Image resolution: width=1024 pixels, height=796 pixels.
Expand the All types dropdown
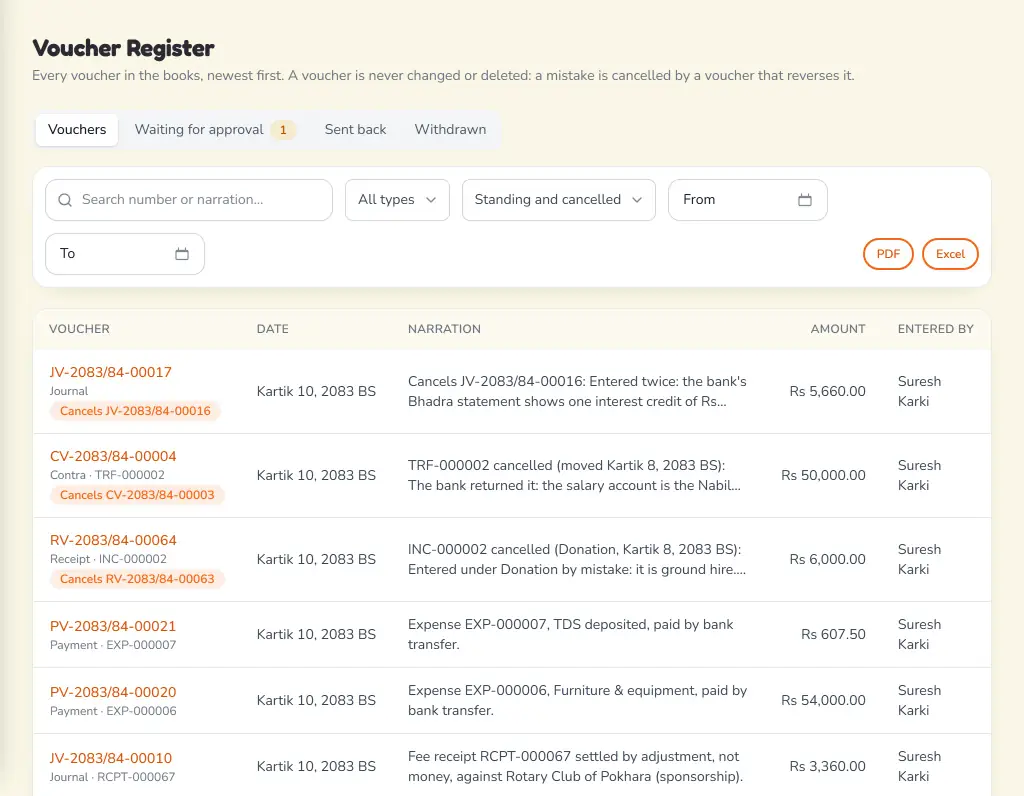(397, 200)
